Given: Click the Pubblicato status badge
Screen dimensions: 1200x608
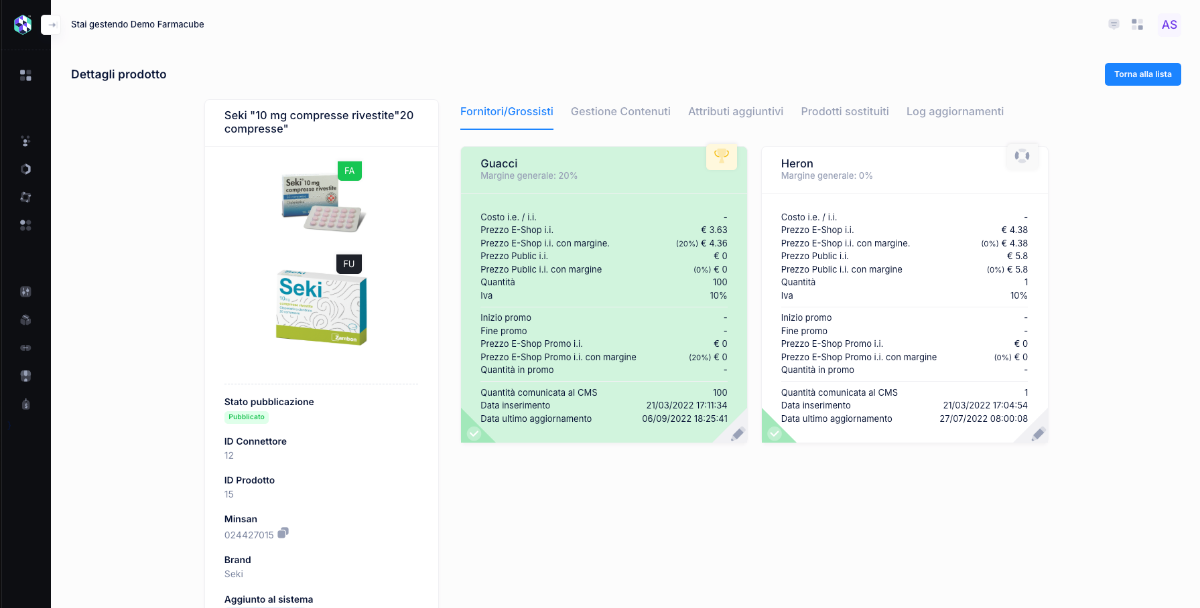Looking at the screenshot, I should coord(246,416).
